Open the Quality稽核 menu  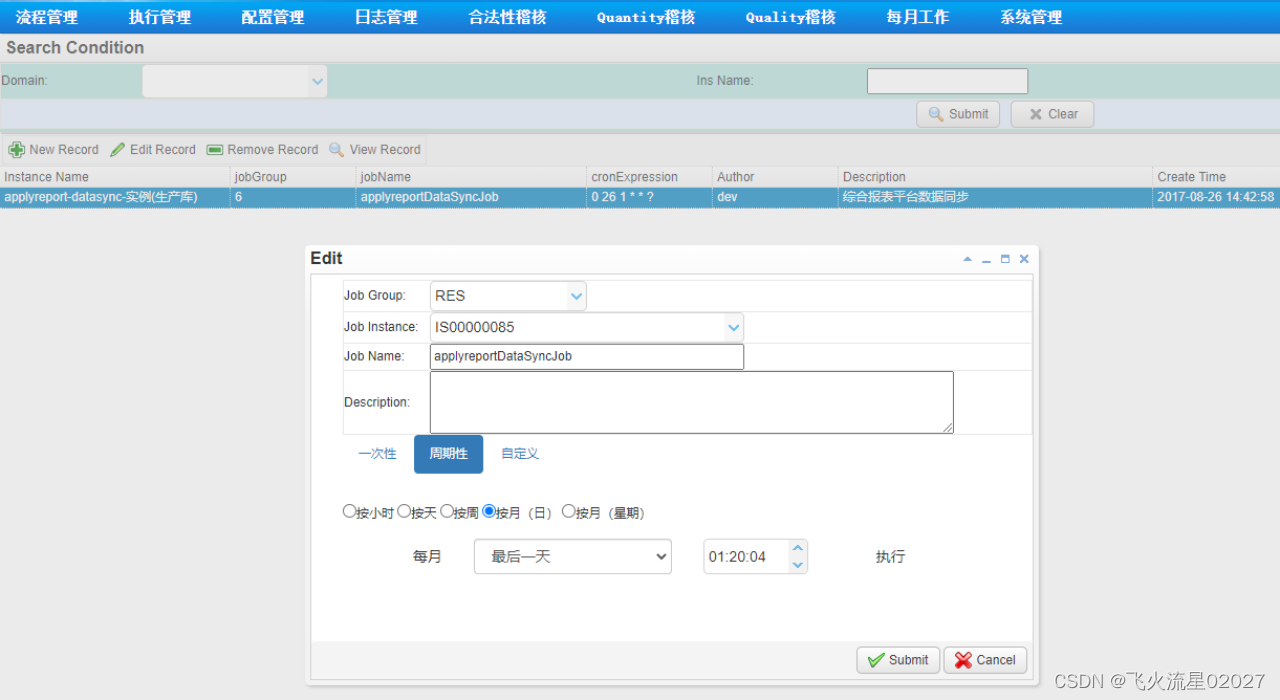coord(791,17)
